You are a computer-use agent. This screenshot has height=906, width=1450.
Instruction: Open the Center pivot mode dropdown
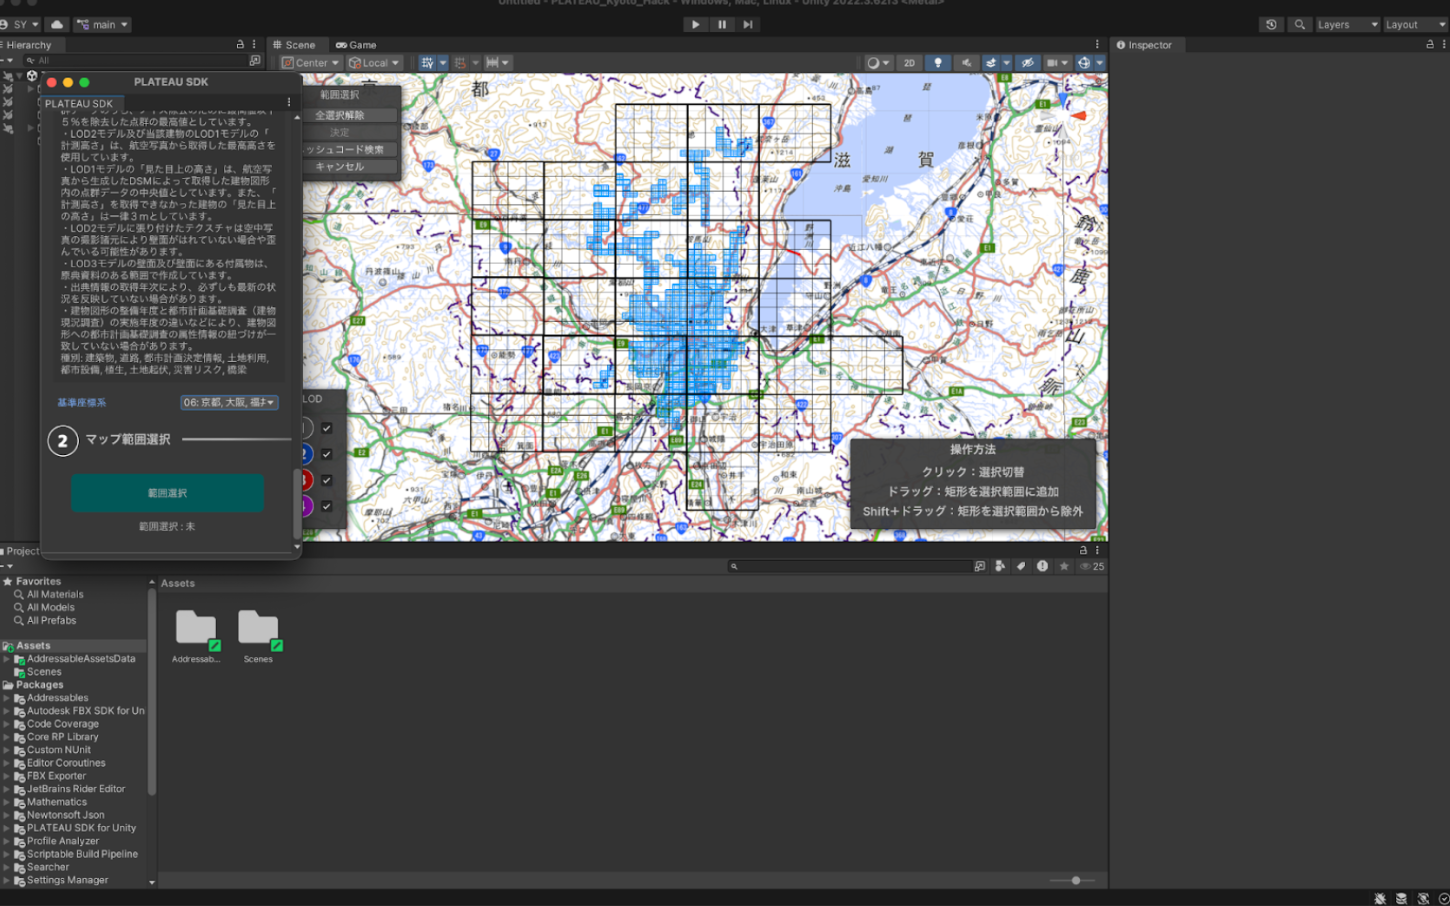[x=311, y=63]
